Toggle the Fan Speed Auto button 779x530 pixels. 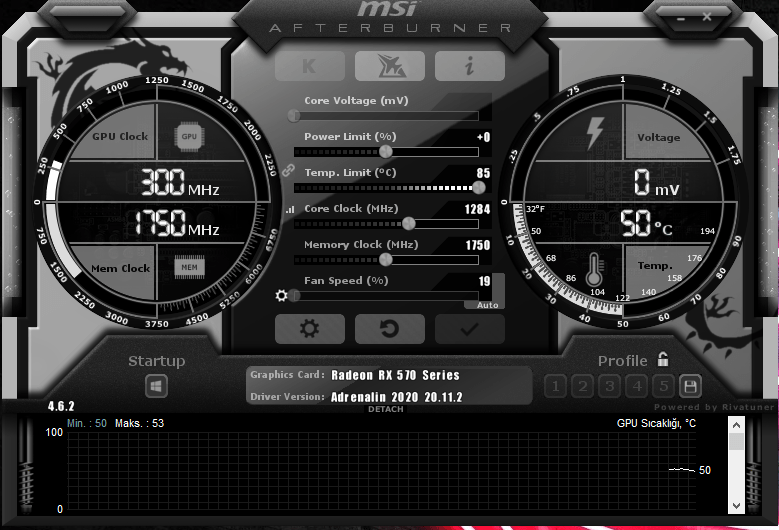[487, 305]
